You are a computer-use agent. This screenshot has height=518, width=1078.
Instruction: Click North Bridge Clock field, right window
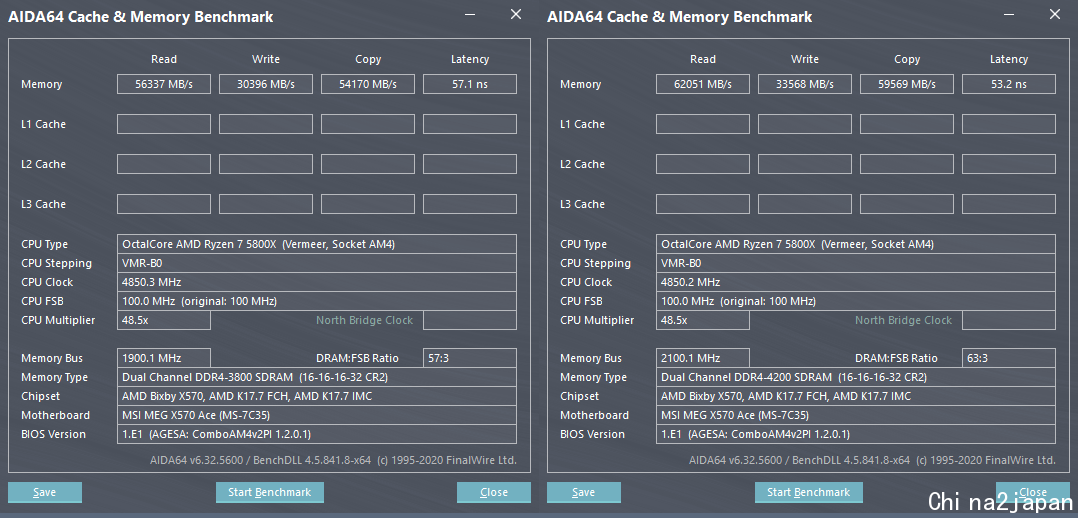1009,320
